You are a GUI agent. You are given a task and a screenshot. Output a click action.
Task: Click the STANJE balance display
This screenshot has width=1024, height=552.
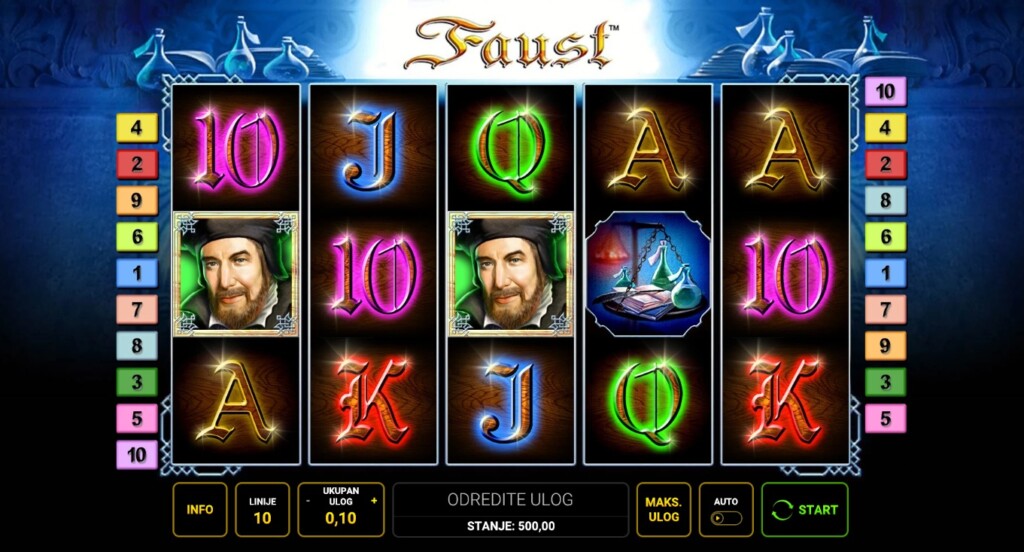coord(511,527)
